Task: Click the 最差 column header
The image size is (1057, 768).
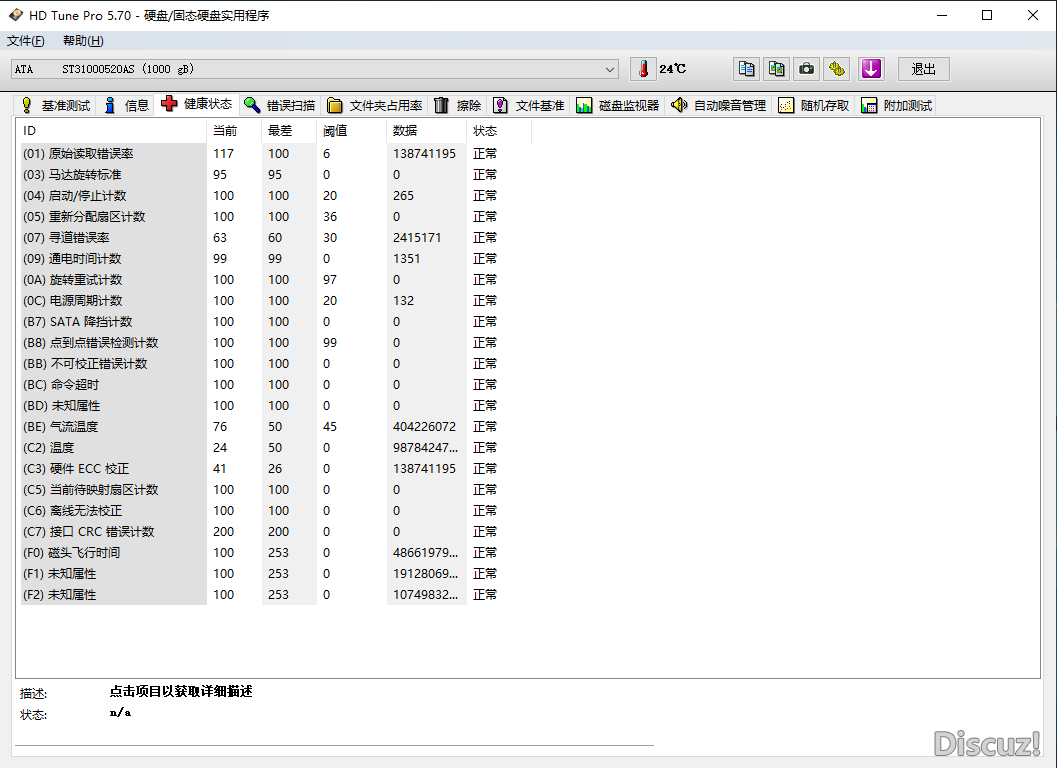Action: pos(289,131)
